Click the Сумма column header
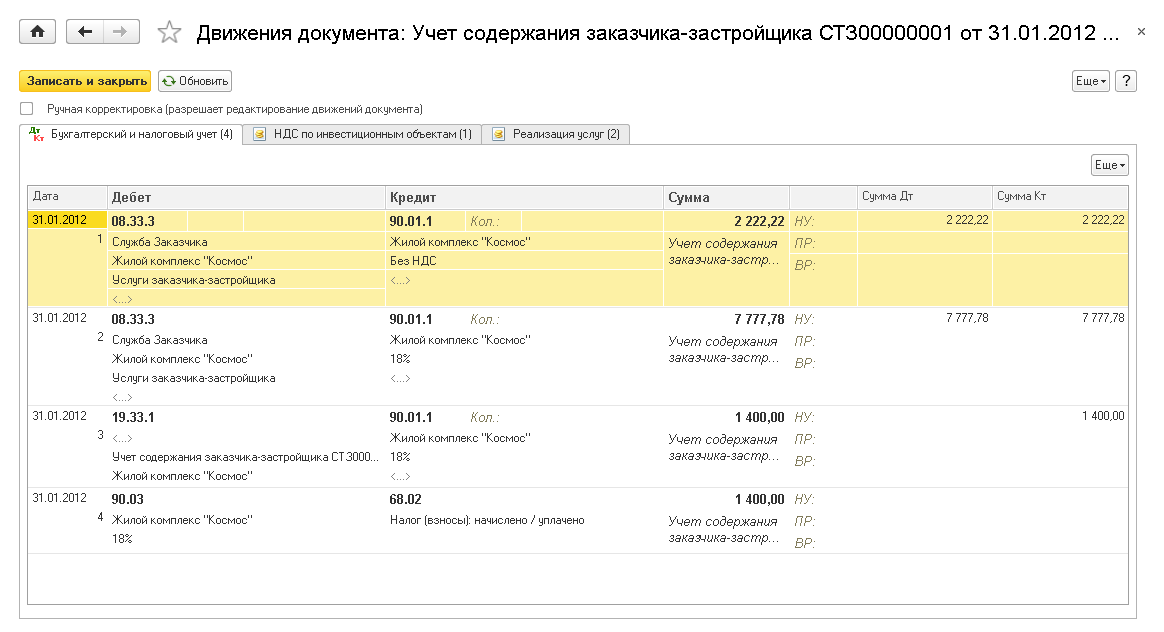The width and height of the screenshot is (1164, 632). [726, 197]
